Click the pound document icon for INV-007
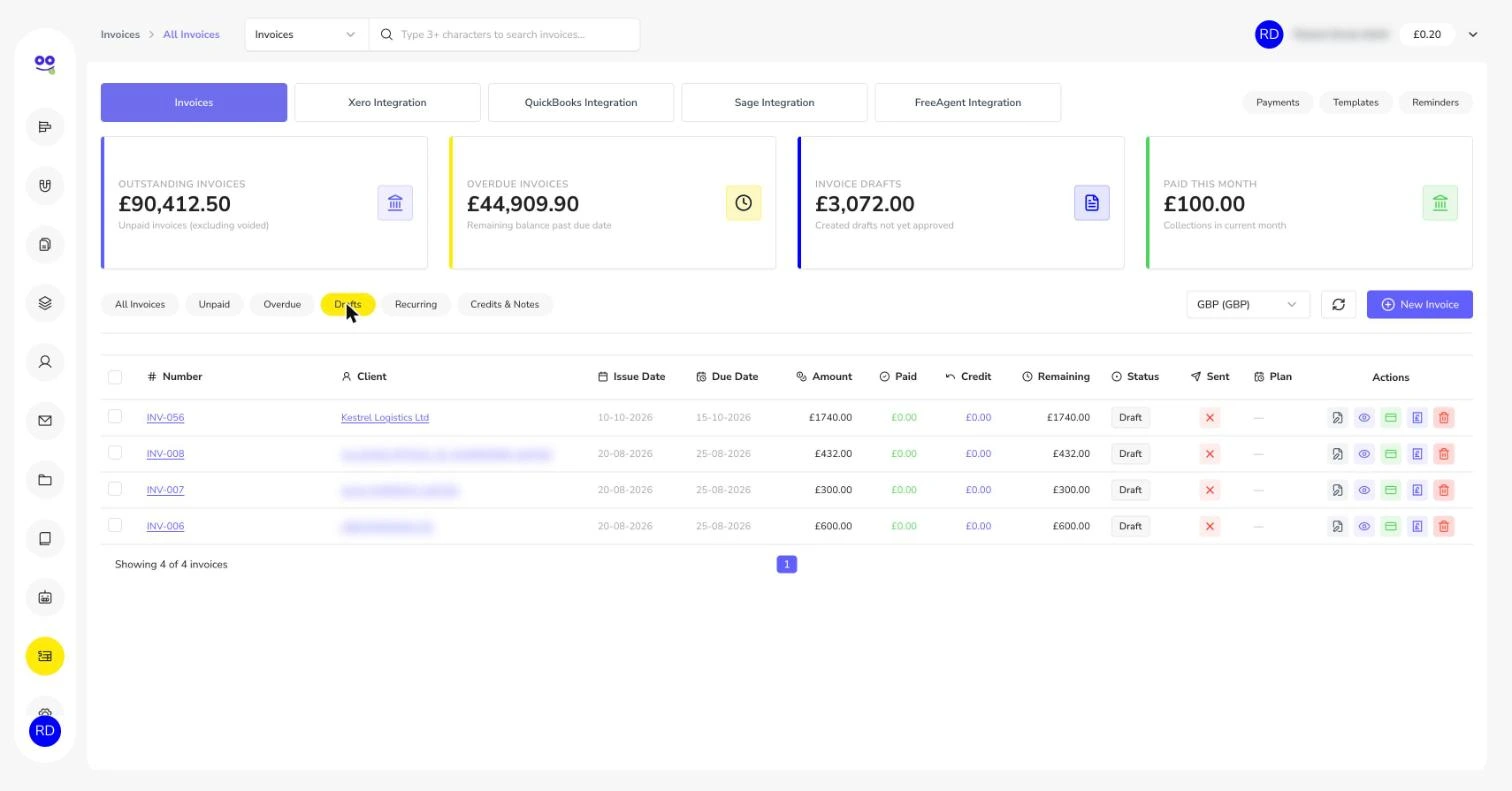The width and height of the screenshot is (1512, 791). coord(1417,490)
